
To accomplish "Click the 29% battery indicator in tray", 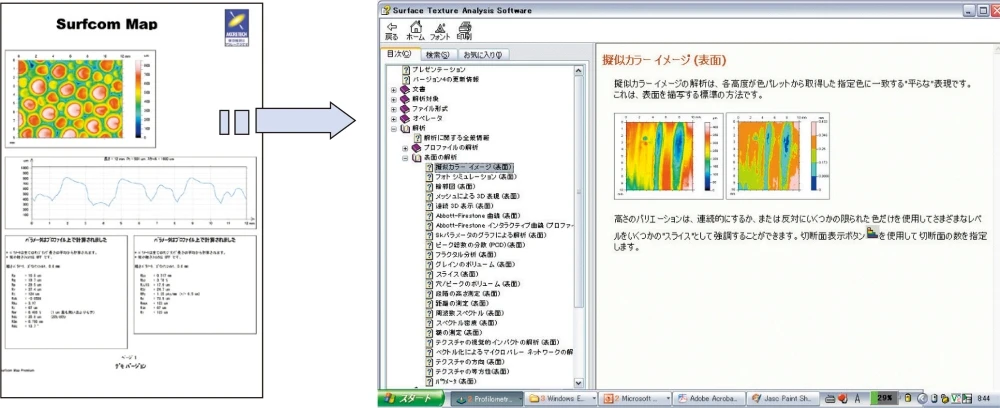I will (x=885, y=398).
